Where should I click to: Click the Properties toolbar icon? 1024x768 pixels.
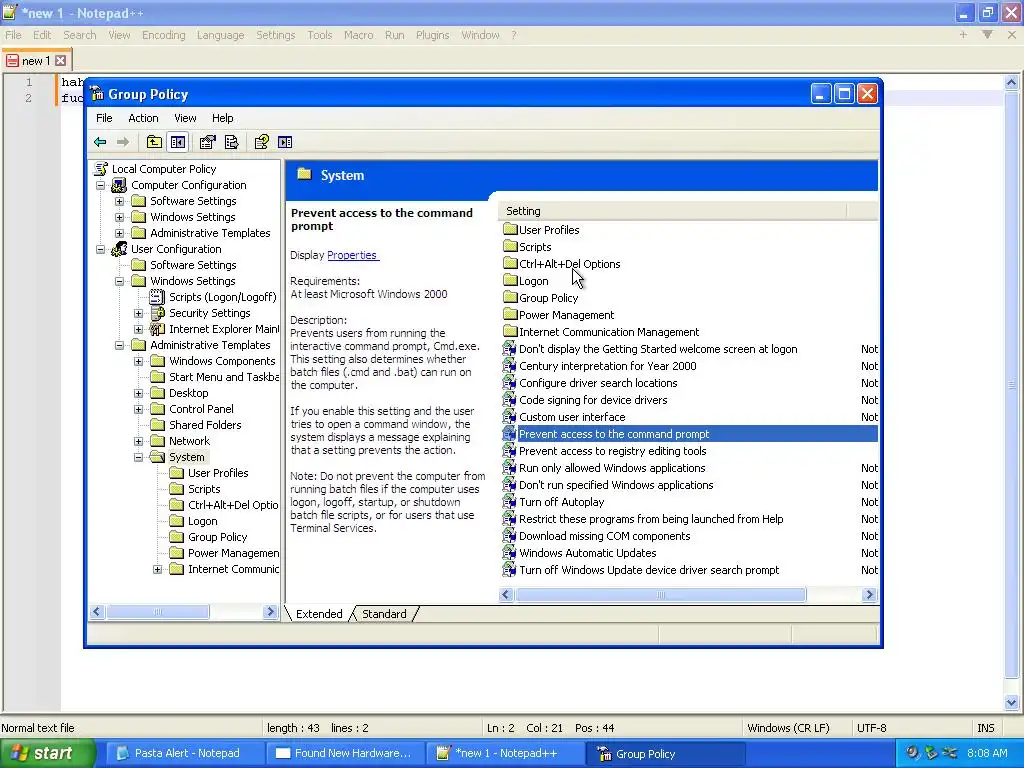208,142
